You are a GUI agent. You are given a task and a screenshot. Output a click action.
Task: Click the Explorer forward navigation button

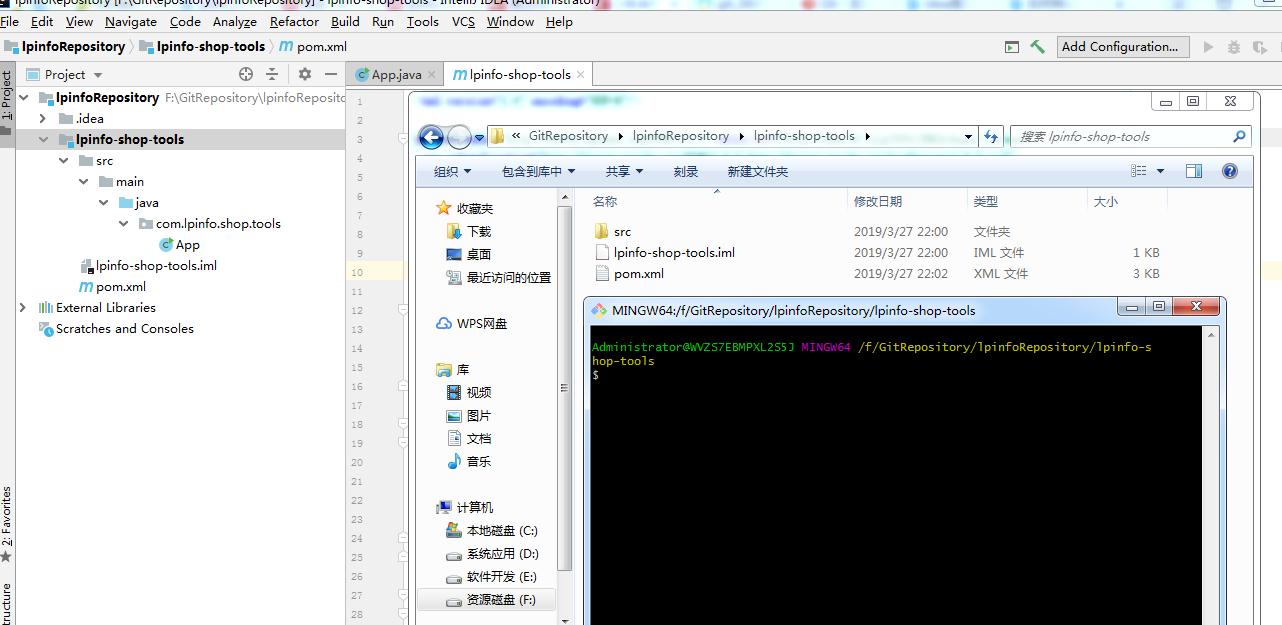click(x=459, y=137)
